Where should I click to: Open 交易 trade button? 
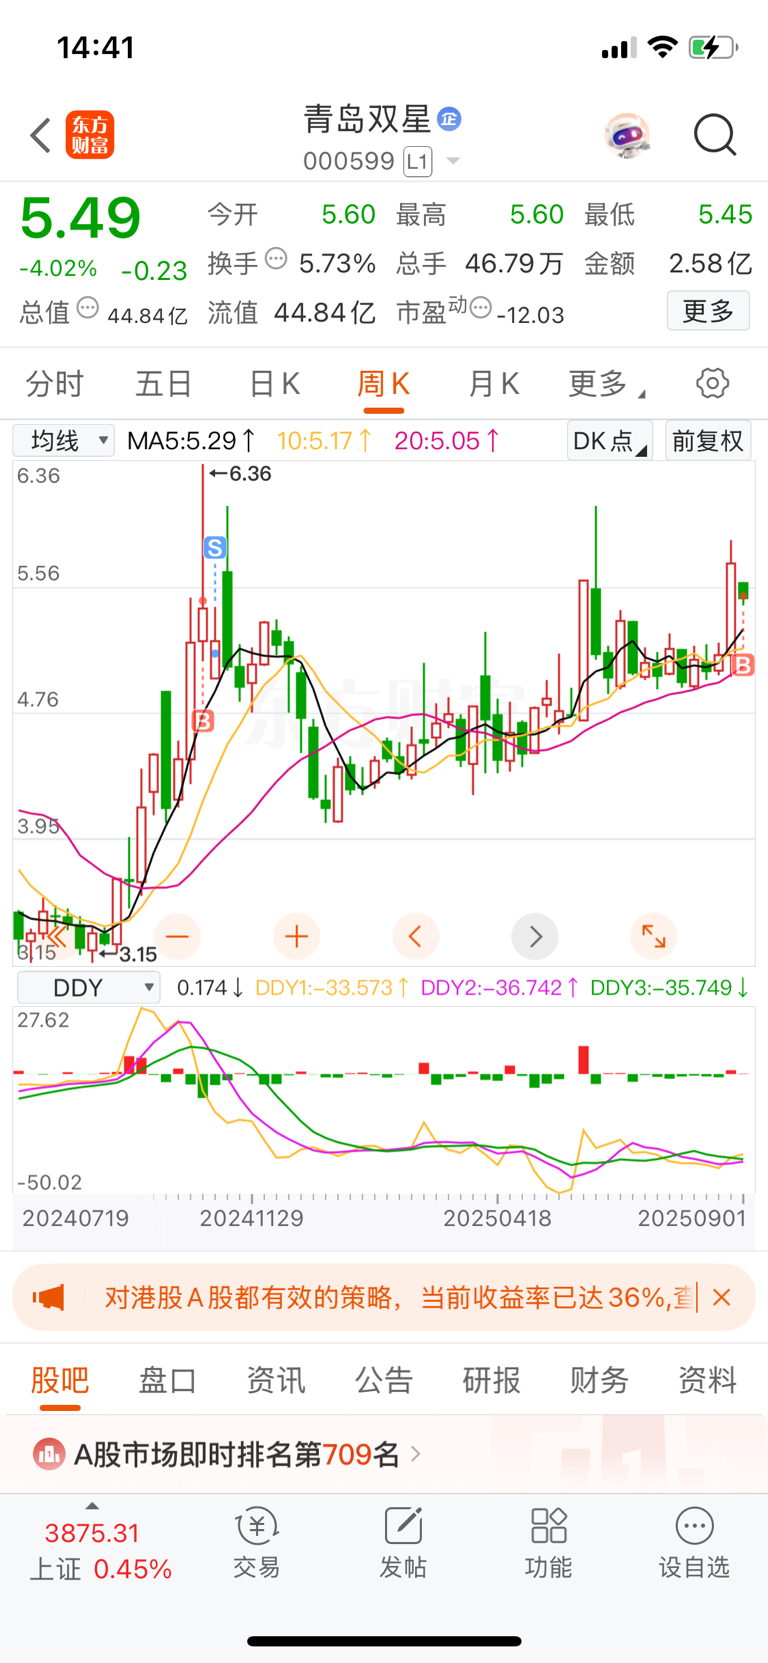click(257, 1545)
